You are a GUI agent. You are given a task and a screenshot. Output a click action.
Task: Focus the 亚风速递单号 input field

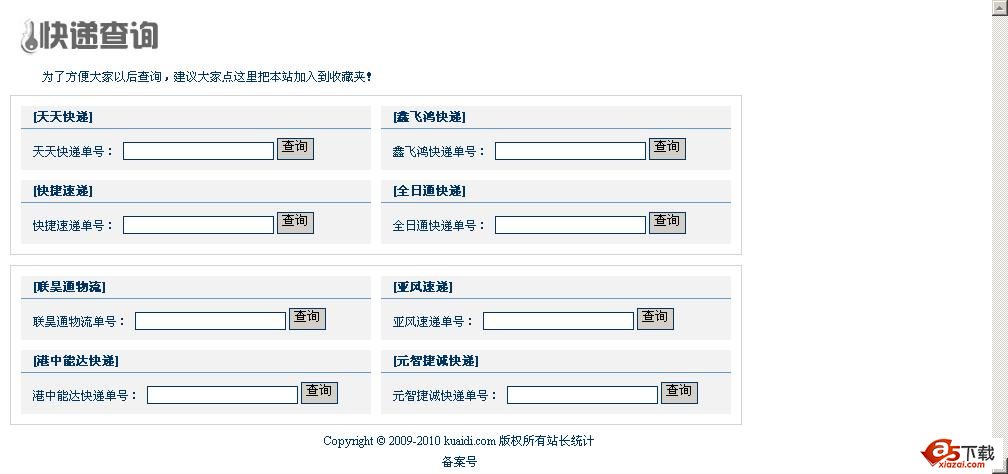click(558, 321)
